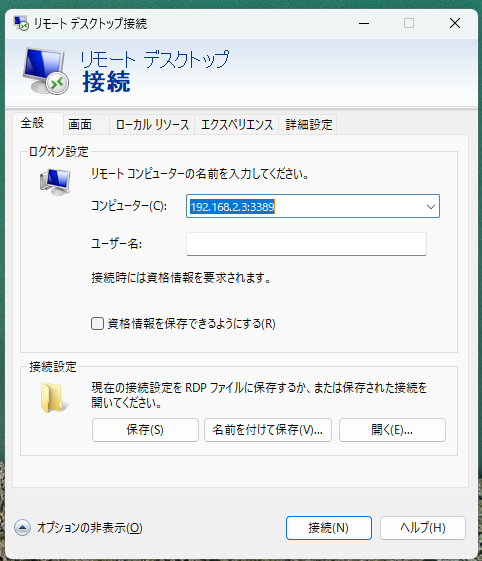
Task: Expand the コンピューター address dropdown arrow
Action: [431, 206]
